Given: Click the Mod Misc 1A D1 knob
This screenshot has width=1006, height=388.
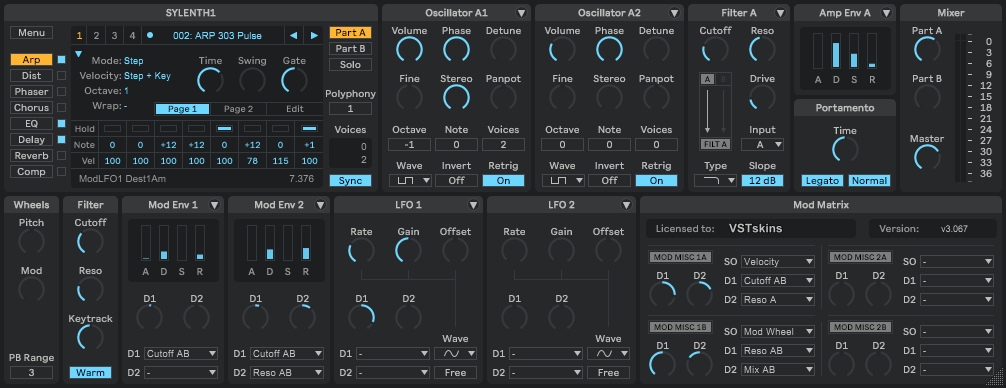Looking at the screenshot, I should pyautogui.click(x=663, y=294).
